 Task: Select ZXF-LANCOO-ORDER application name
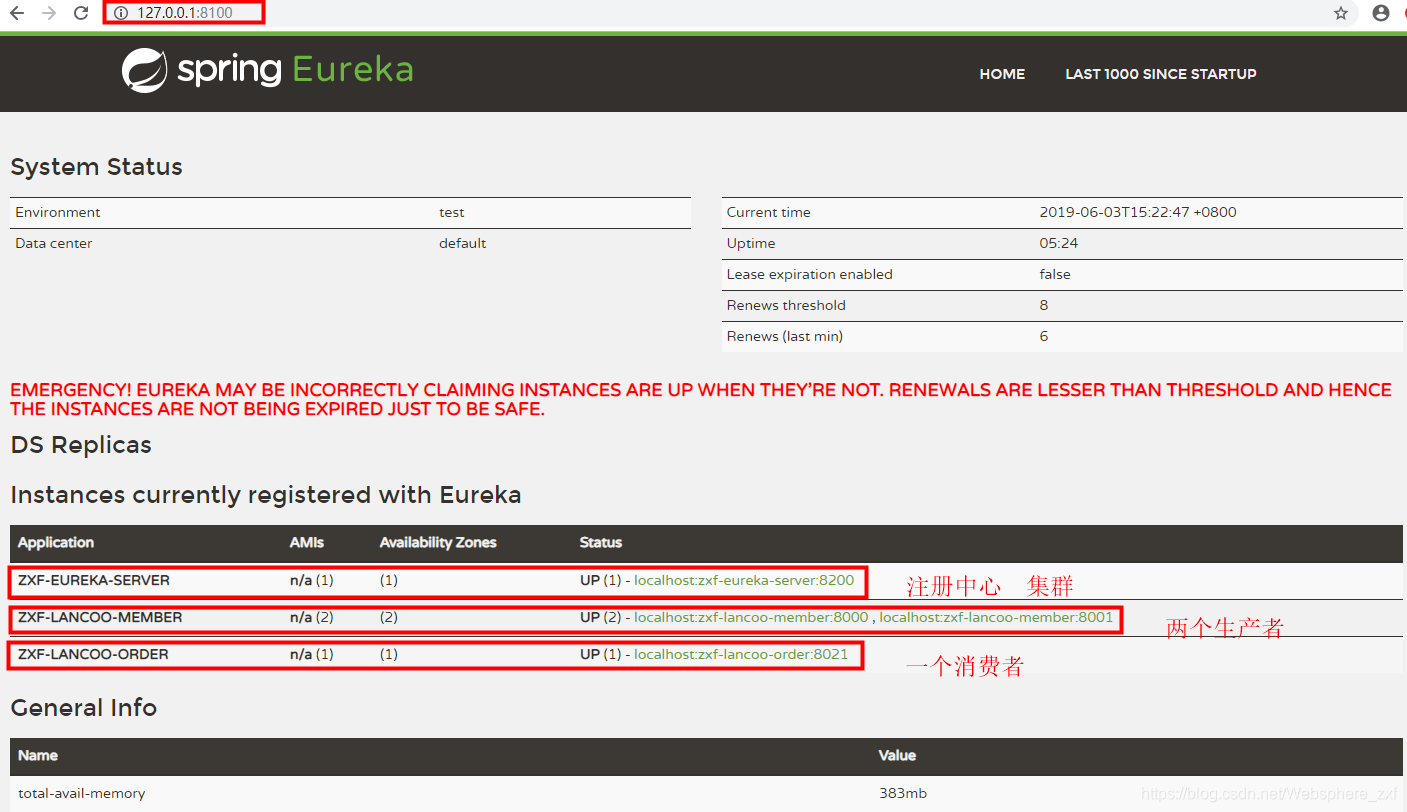pos(93,654)
